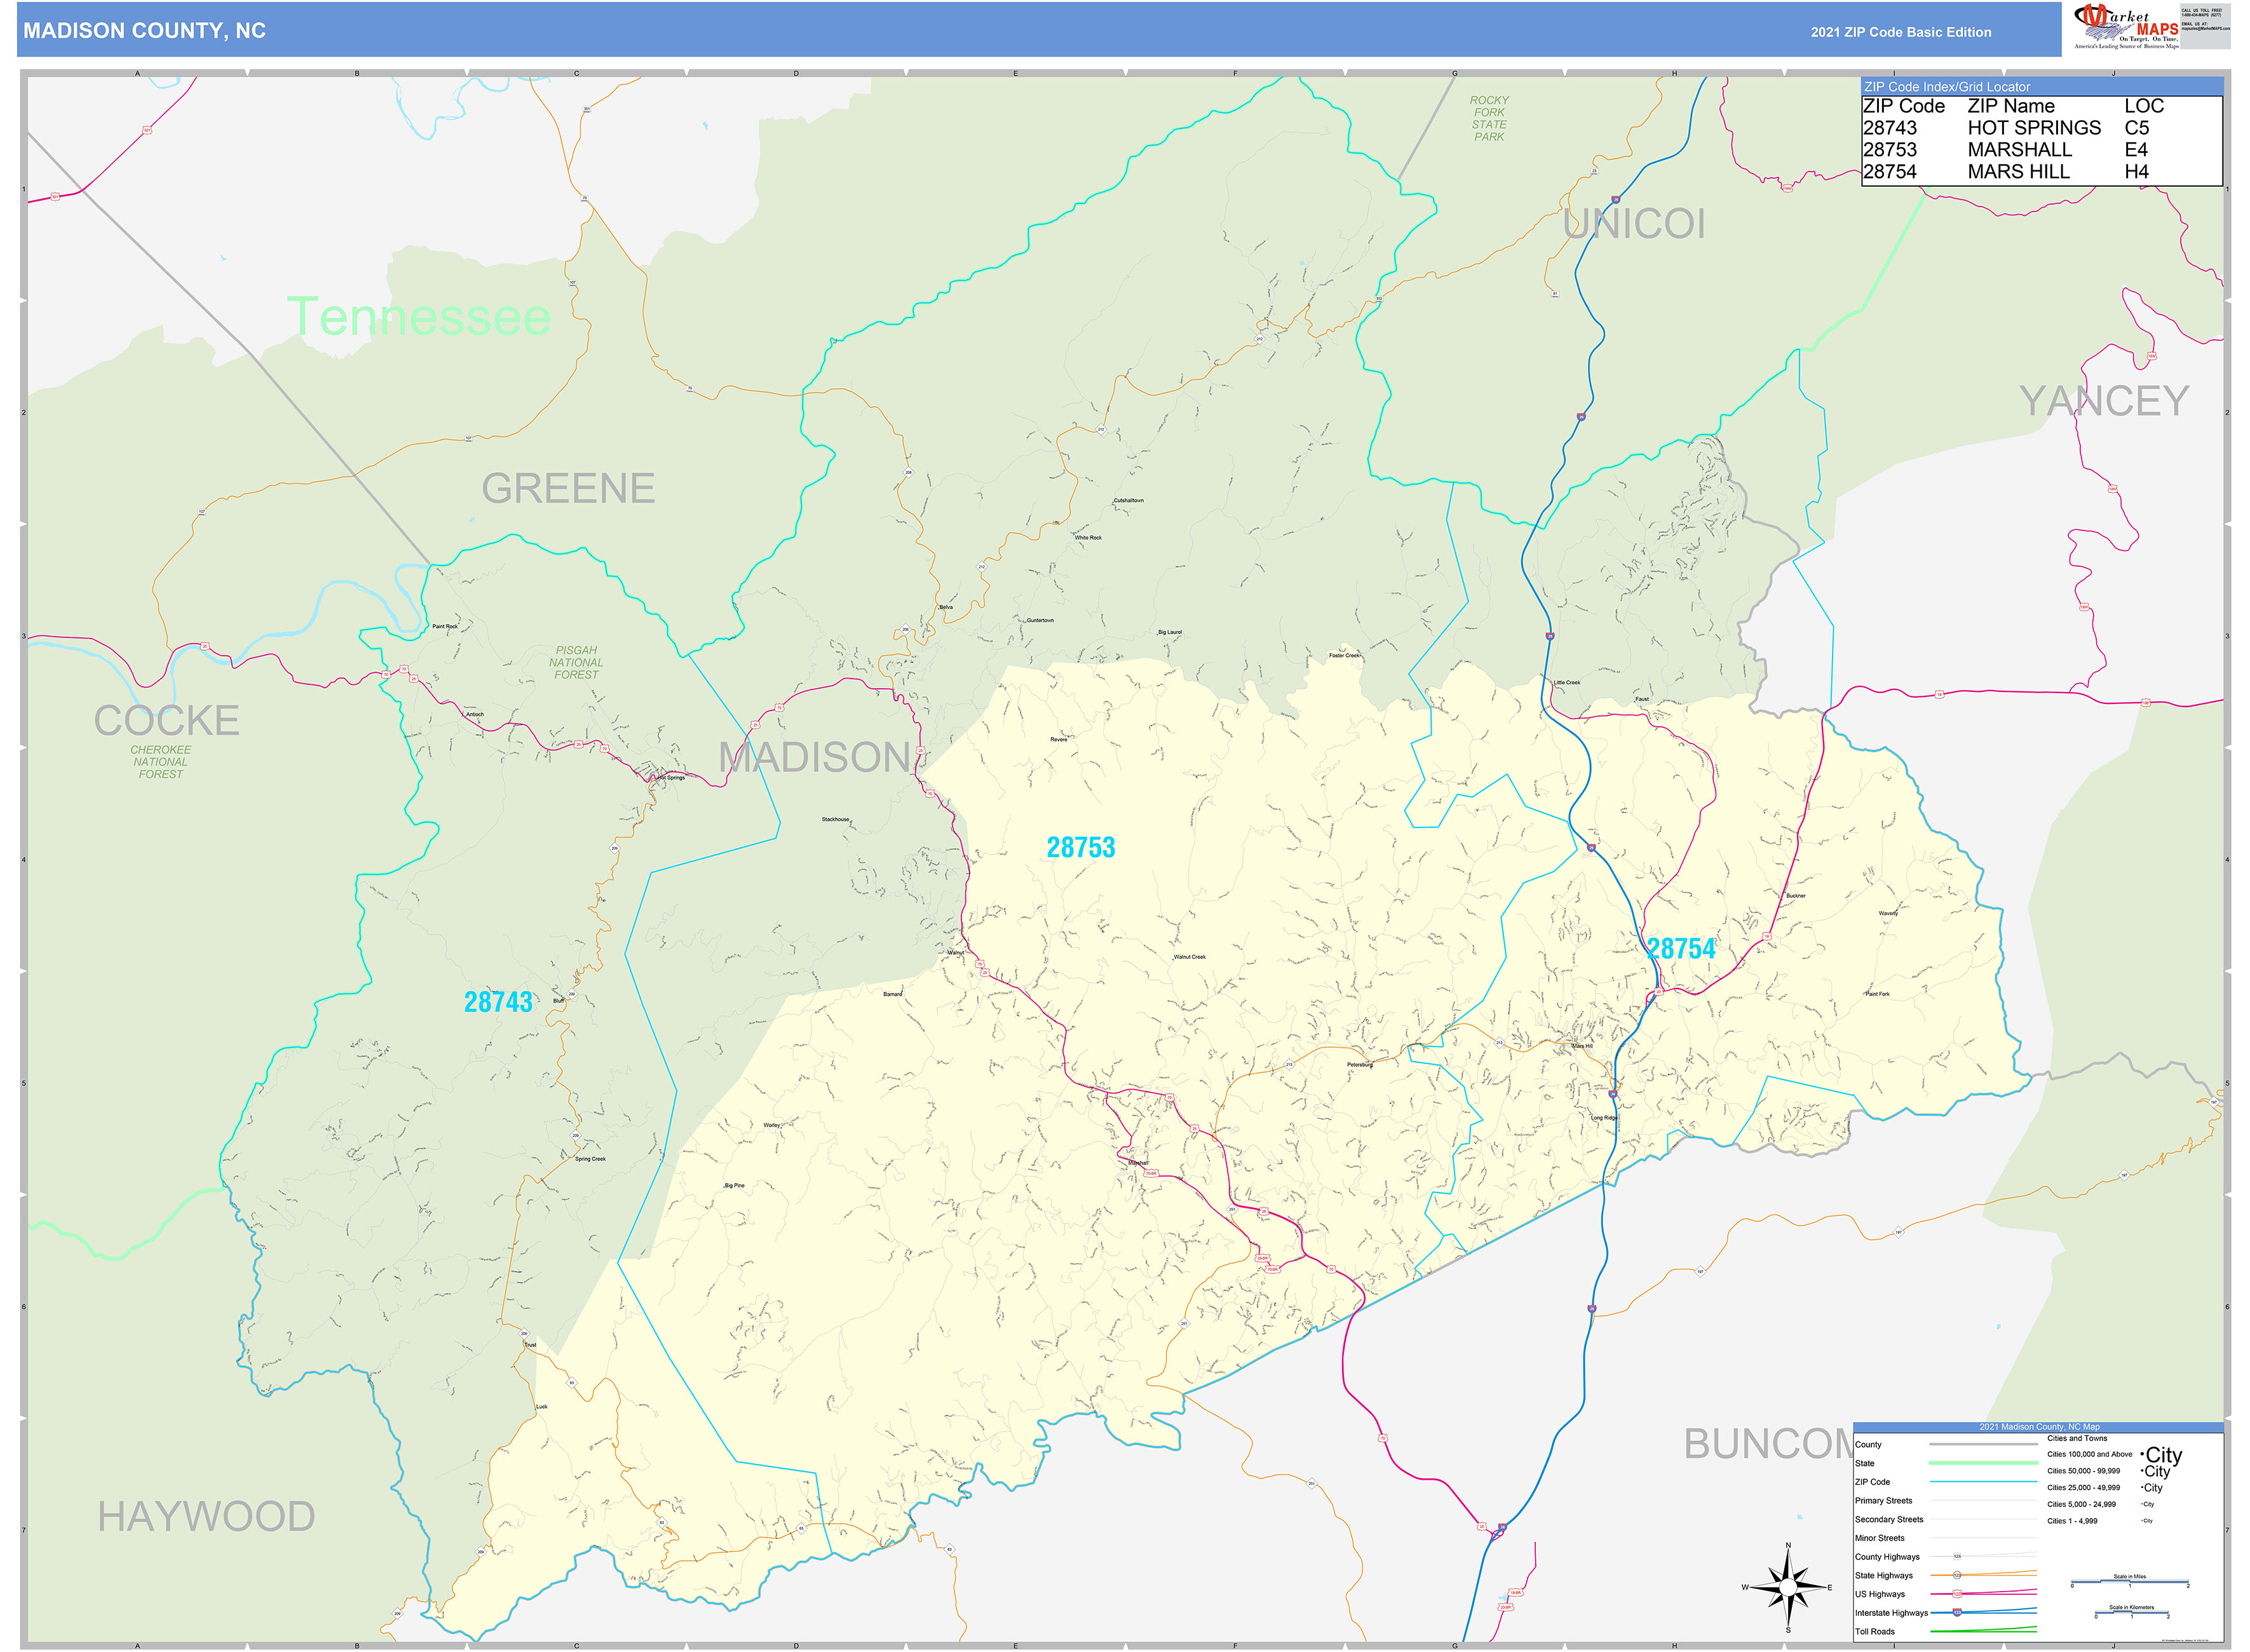This screenshot has height=1652, width=2250.
Task: Click the red City dot for Cities 5,000-24,999
Action: (x=2142, y=1504)
